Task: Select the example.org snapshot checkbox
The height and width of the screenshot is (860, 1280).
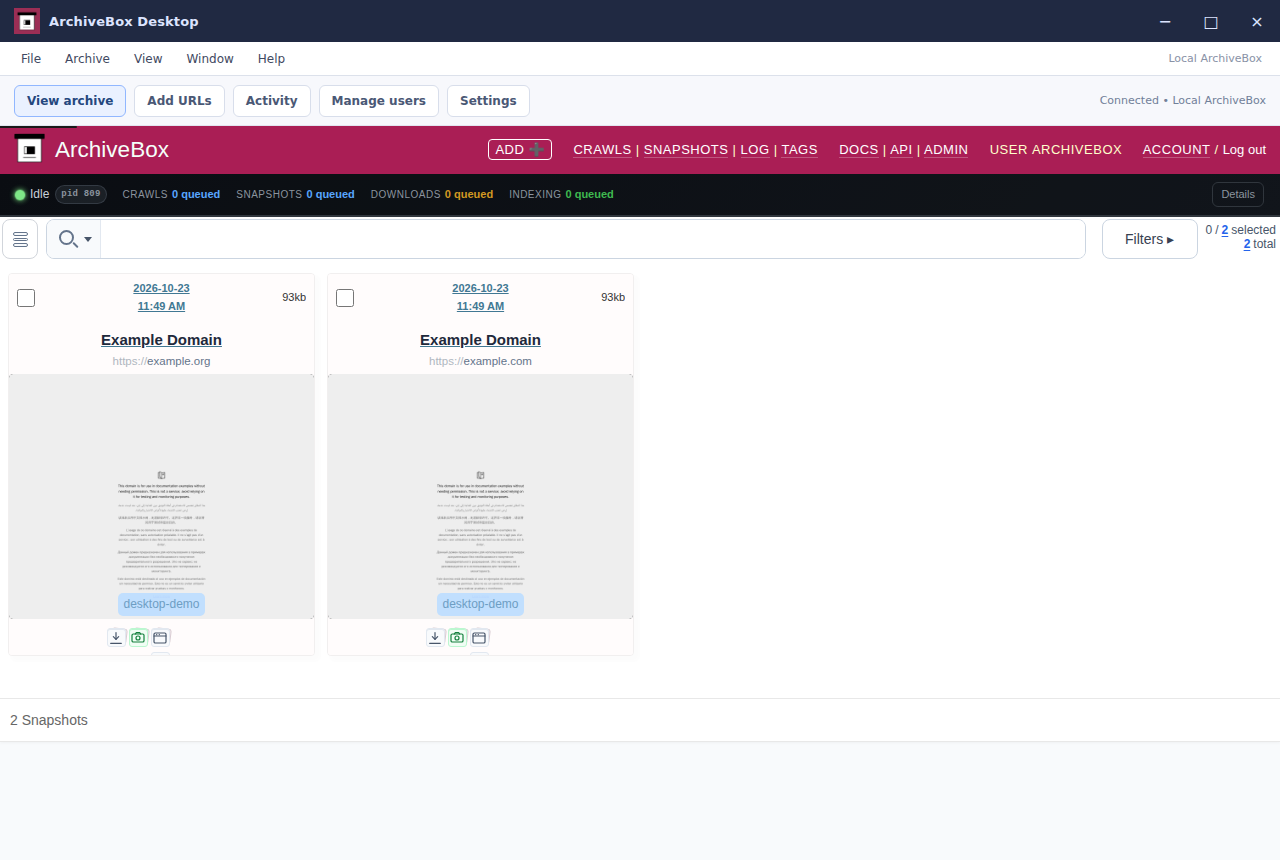Action: [x=26, y=298]
